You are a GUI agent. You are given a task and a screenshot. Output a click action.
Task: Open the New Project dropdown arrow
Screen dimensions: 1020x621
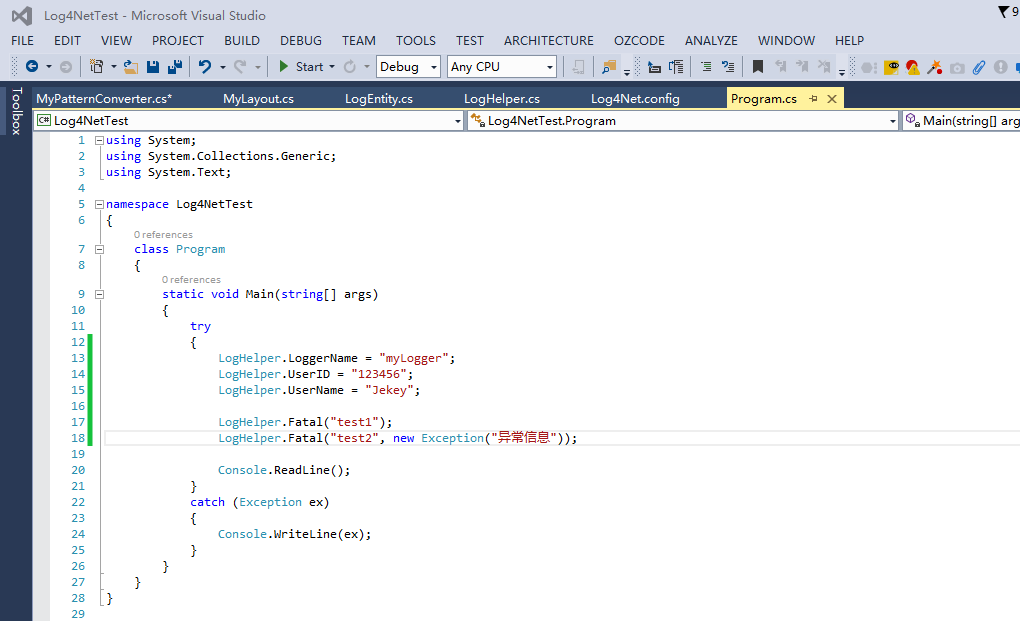pyautogui.click(x=114, y=66)
